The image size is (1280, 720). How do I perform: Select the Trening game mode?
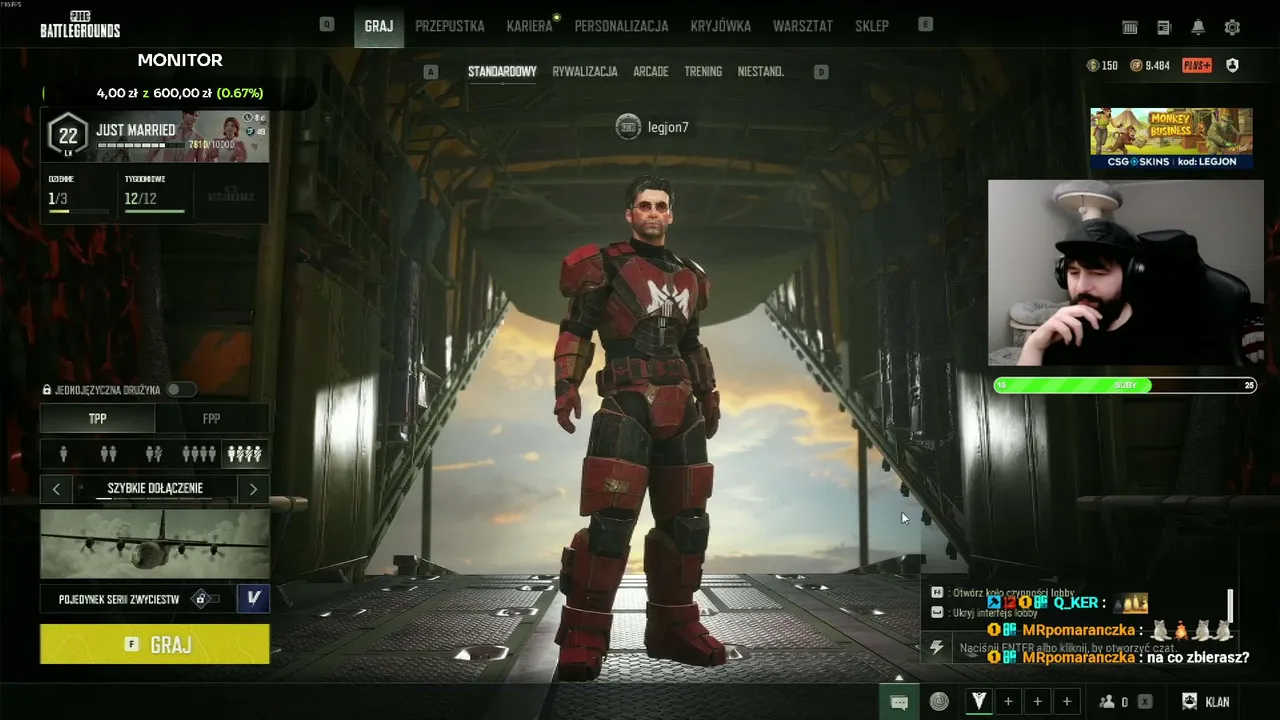point(703,72)
